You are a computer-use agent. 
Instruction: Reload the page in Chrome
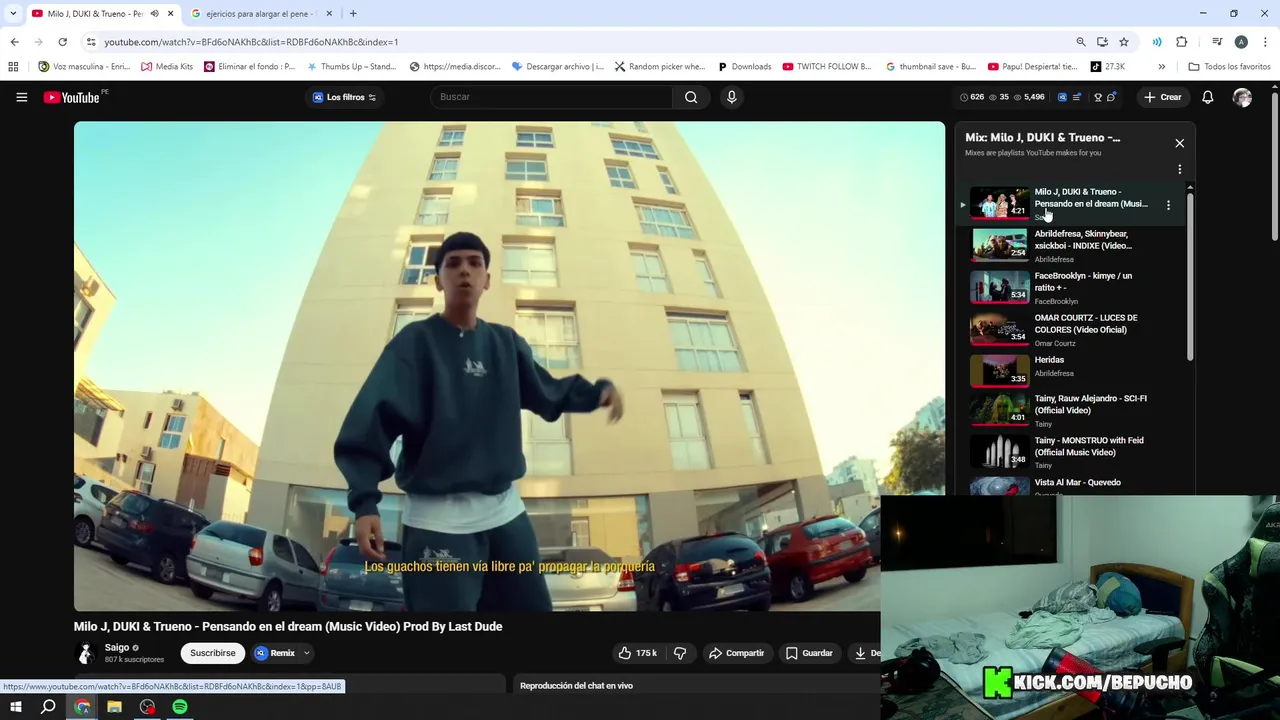[x=62, y=42]
